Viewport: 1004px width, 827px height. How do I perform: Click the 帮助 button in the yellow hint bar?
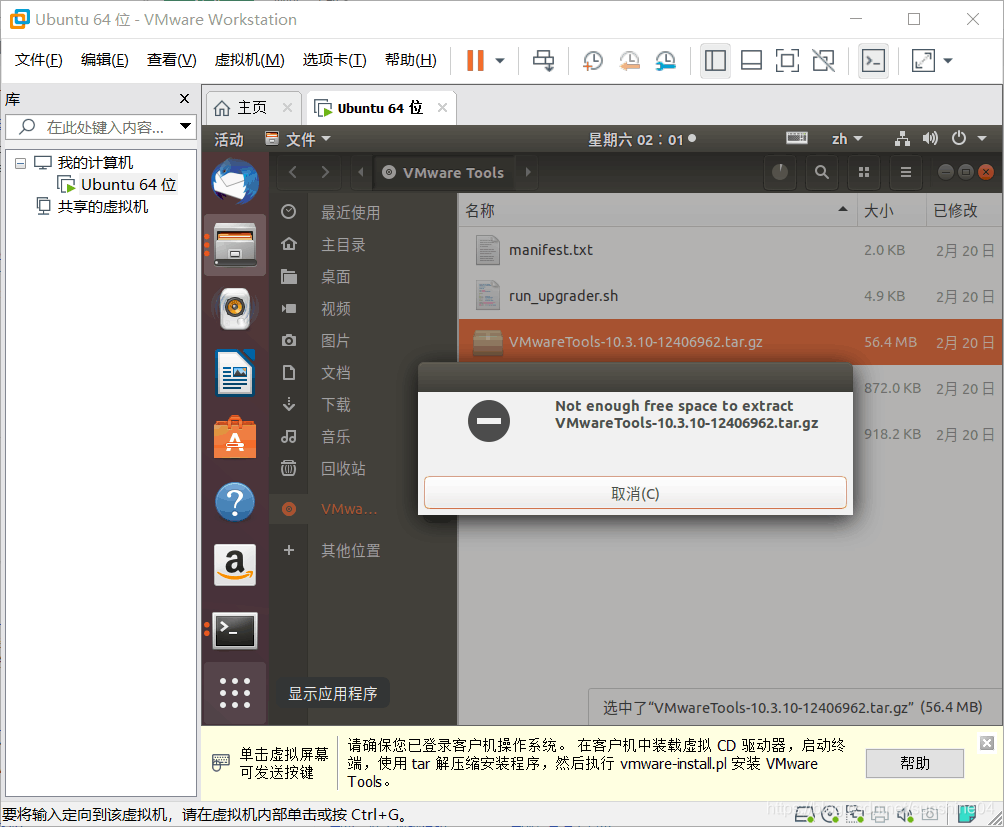click(914, 763)
